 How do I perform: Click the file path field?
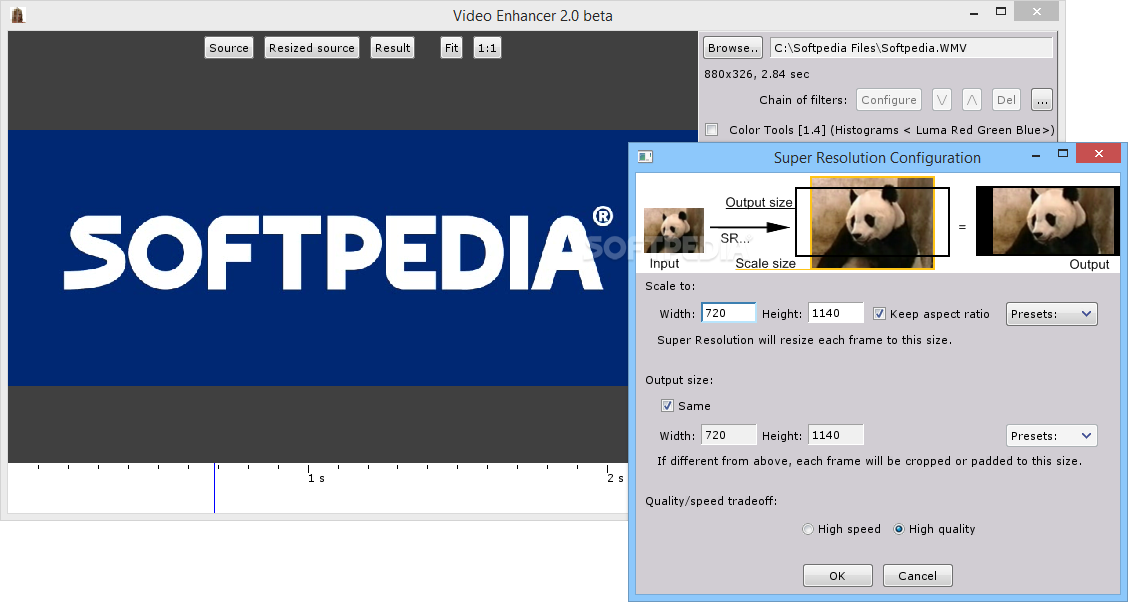click(x=911, y=47)
